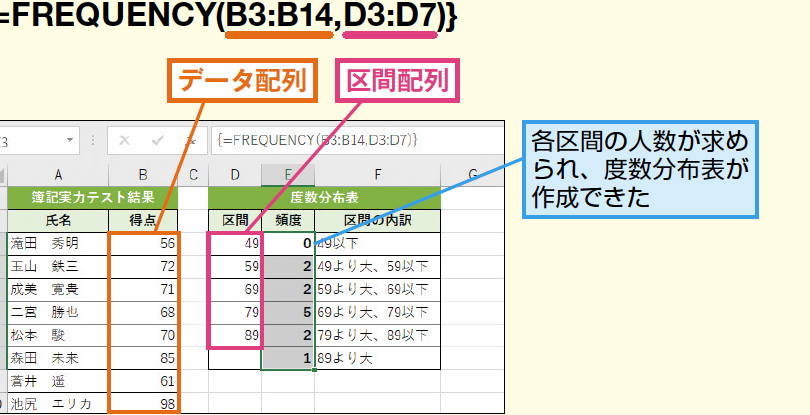Click frequency cell showing 1
The height and width of the screenshot is (415, 810).
[x=288, y=358]
